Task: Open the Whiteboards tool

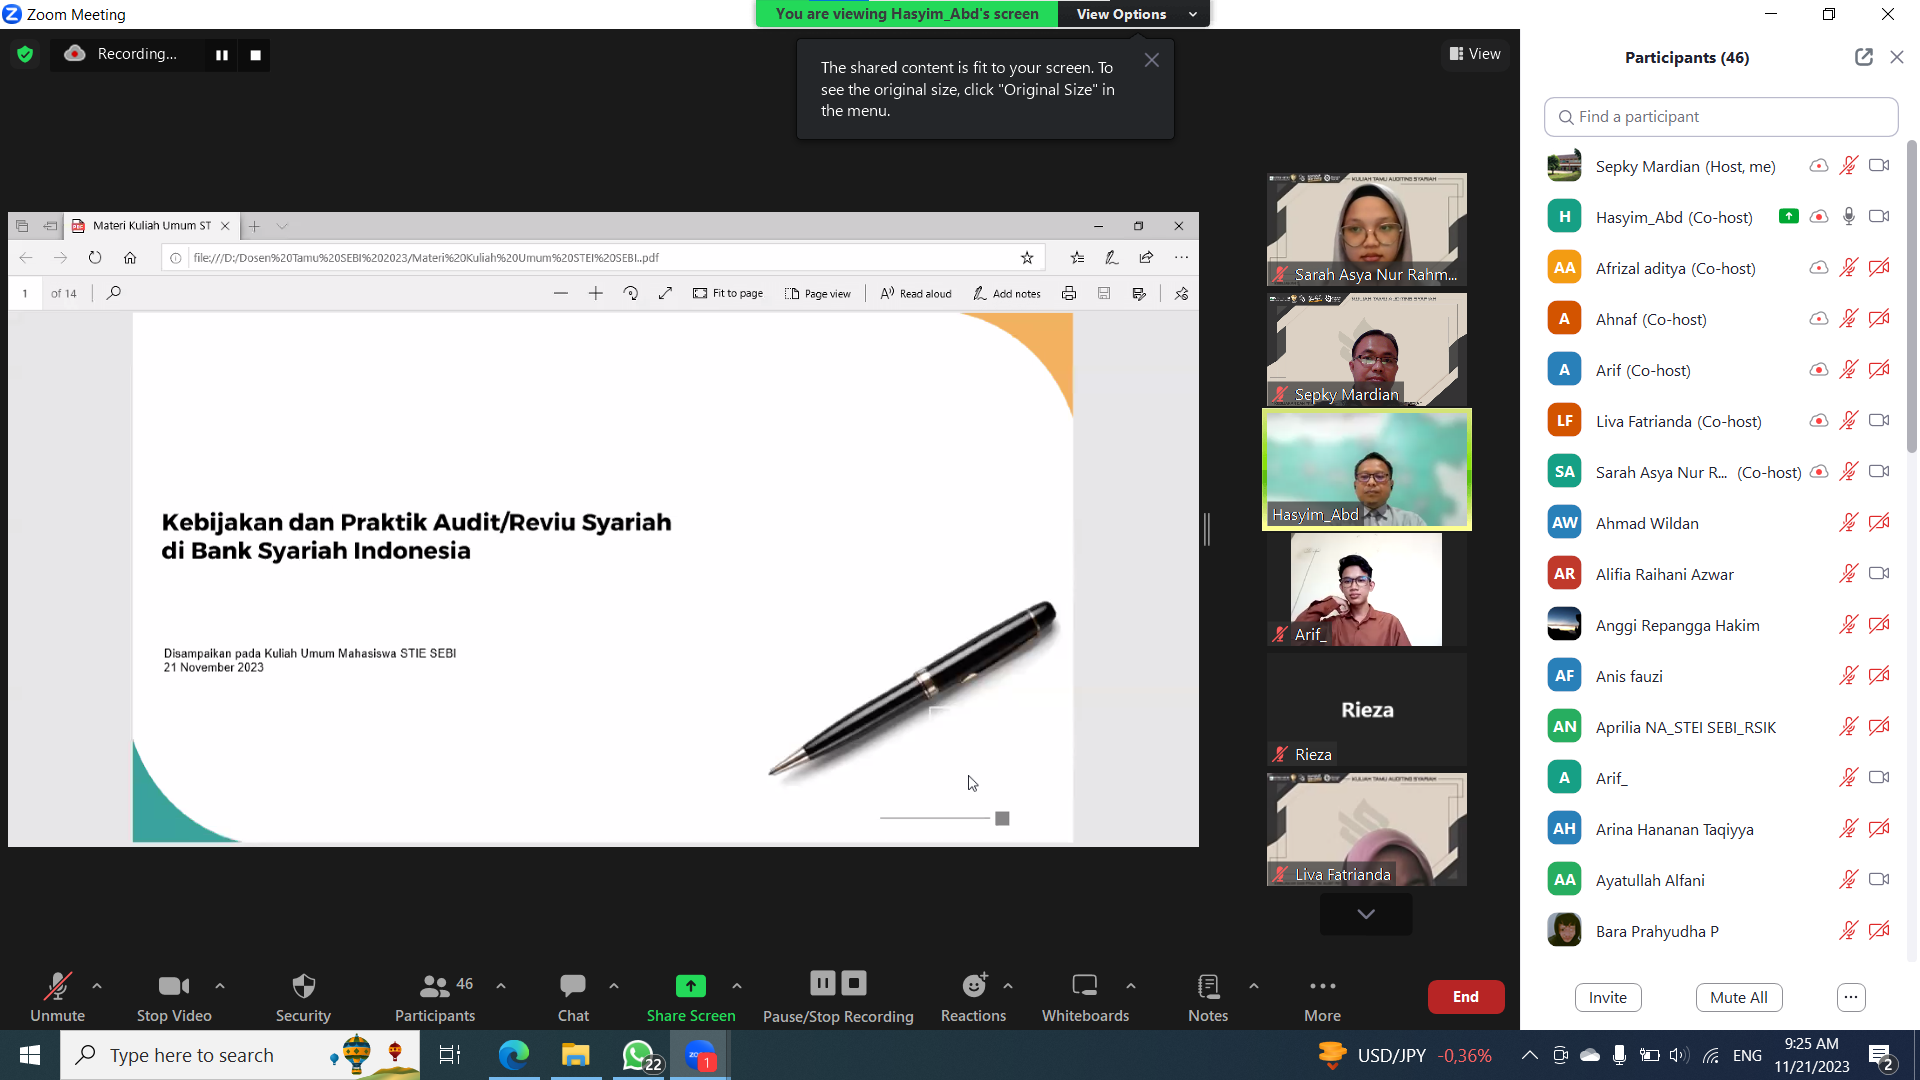Action: click(x=1085, y=987)
